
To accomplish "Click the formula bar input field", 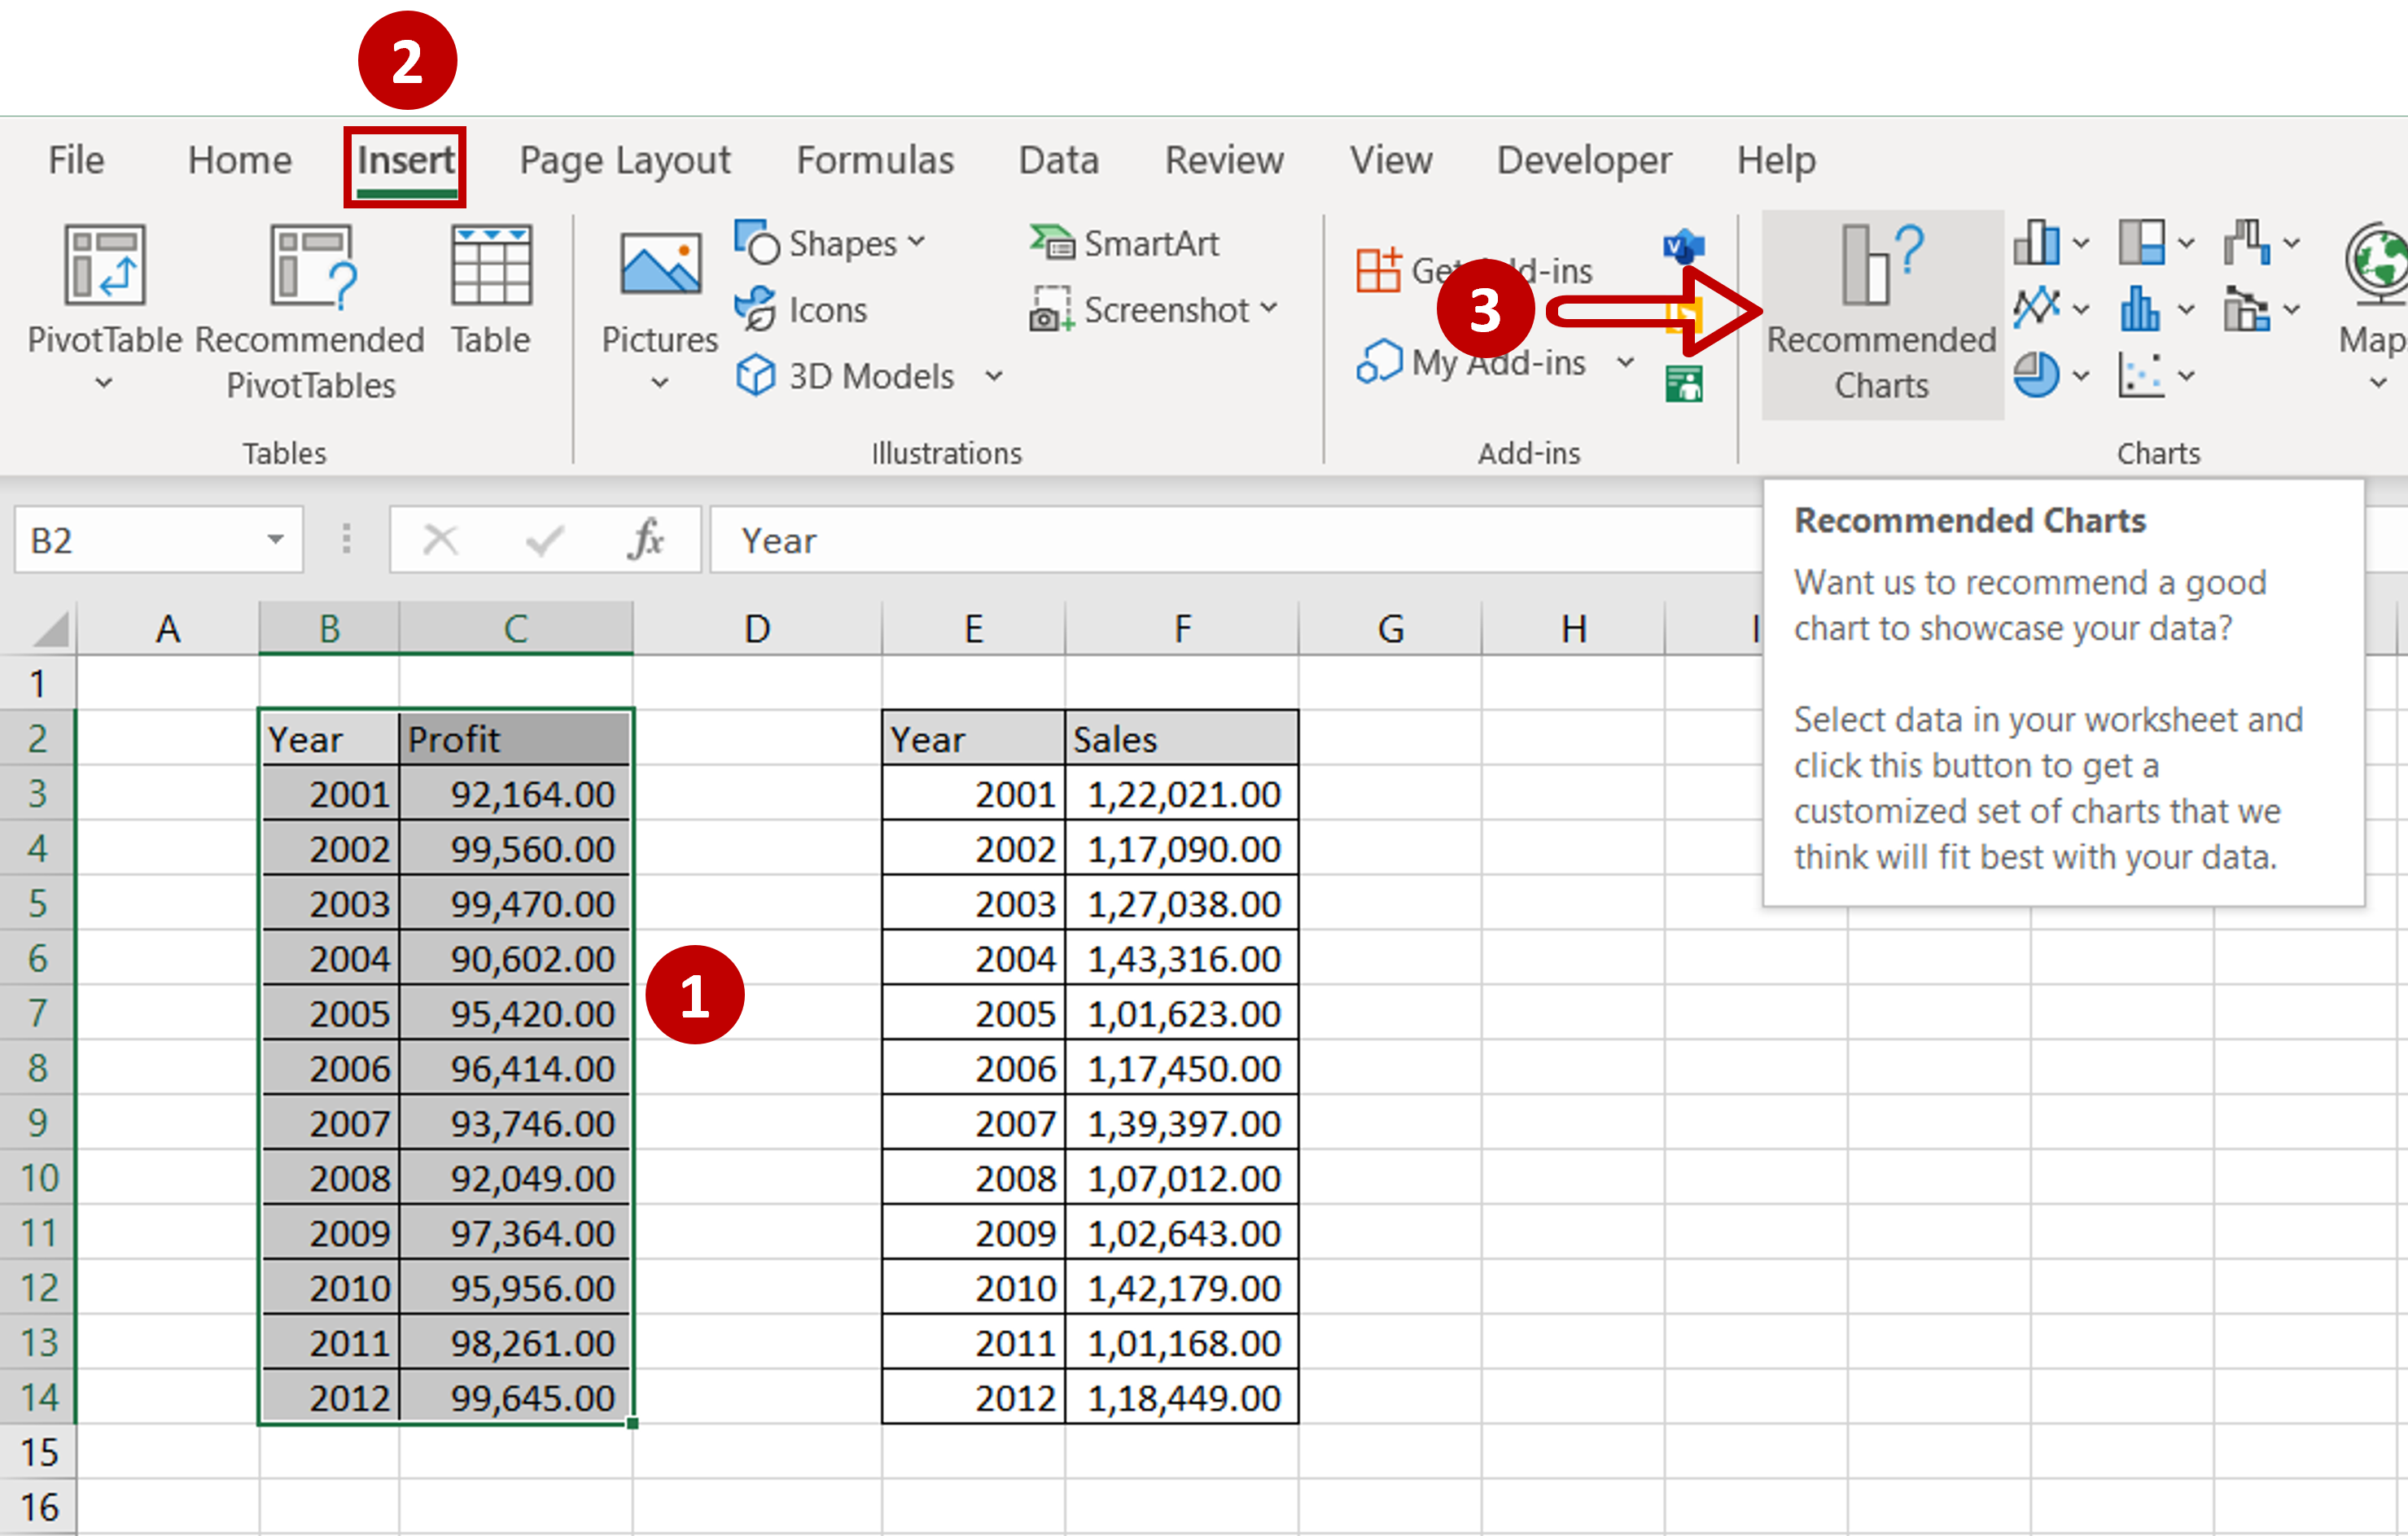I will pos(1228,539).
